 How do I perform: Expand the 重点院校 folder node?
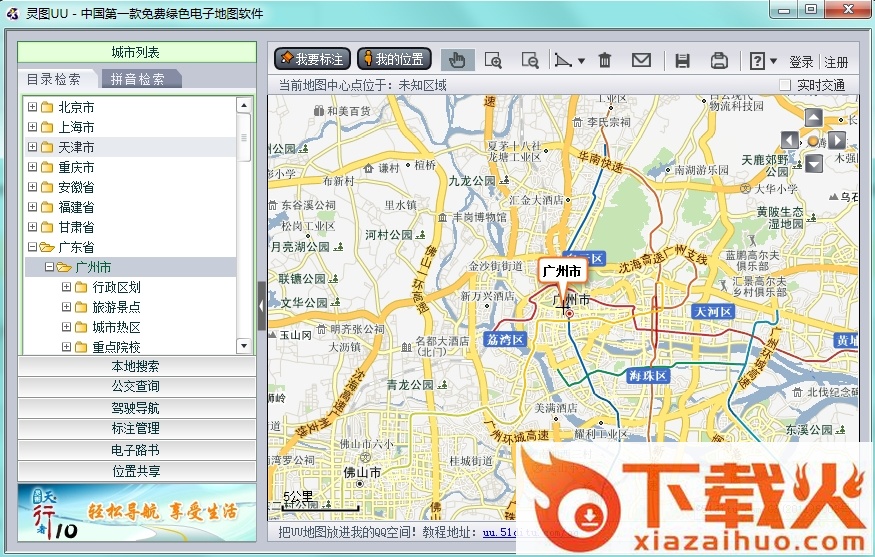coord(66,347)
